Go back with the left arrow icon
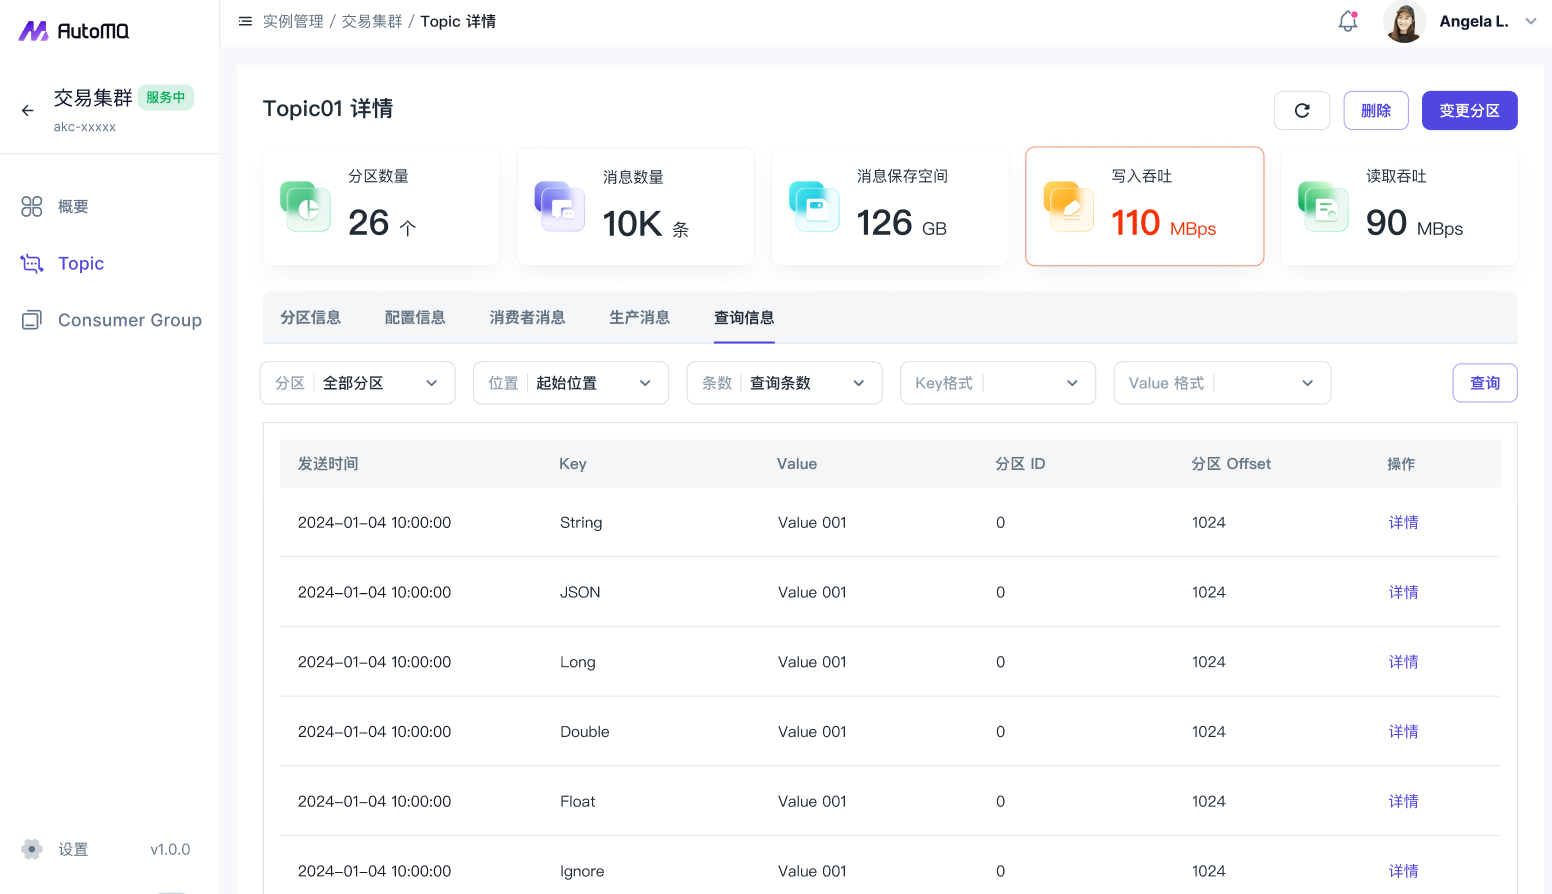Image resolution: width=1552 pixels, height=894 pixels. coord(28,111)
